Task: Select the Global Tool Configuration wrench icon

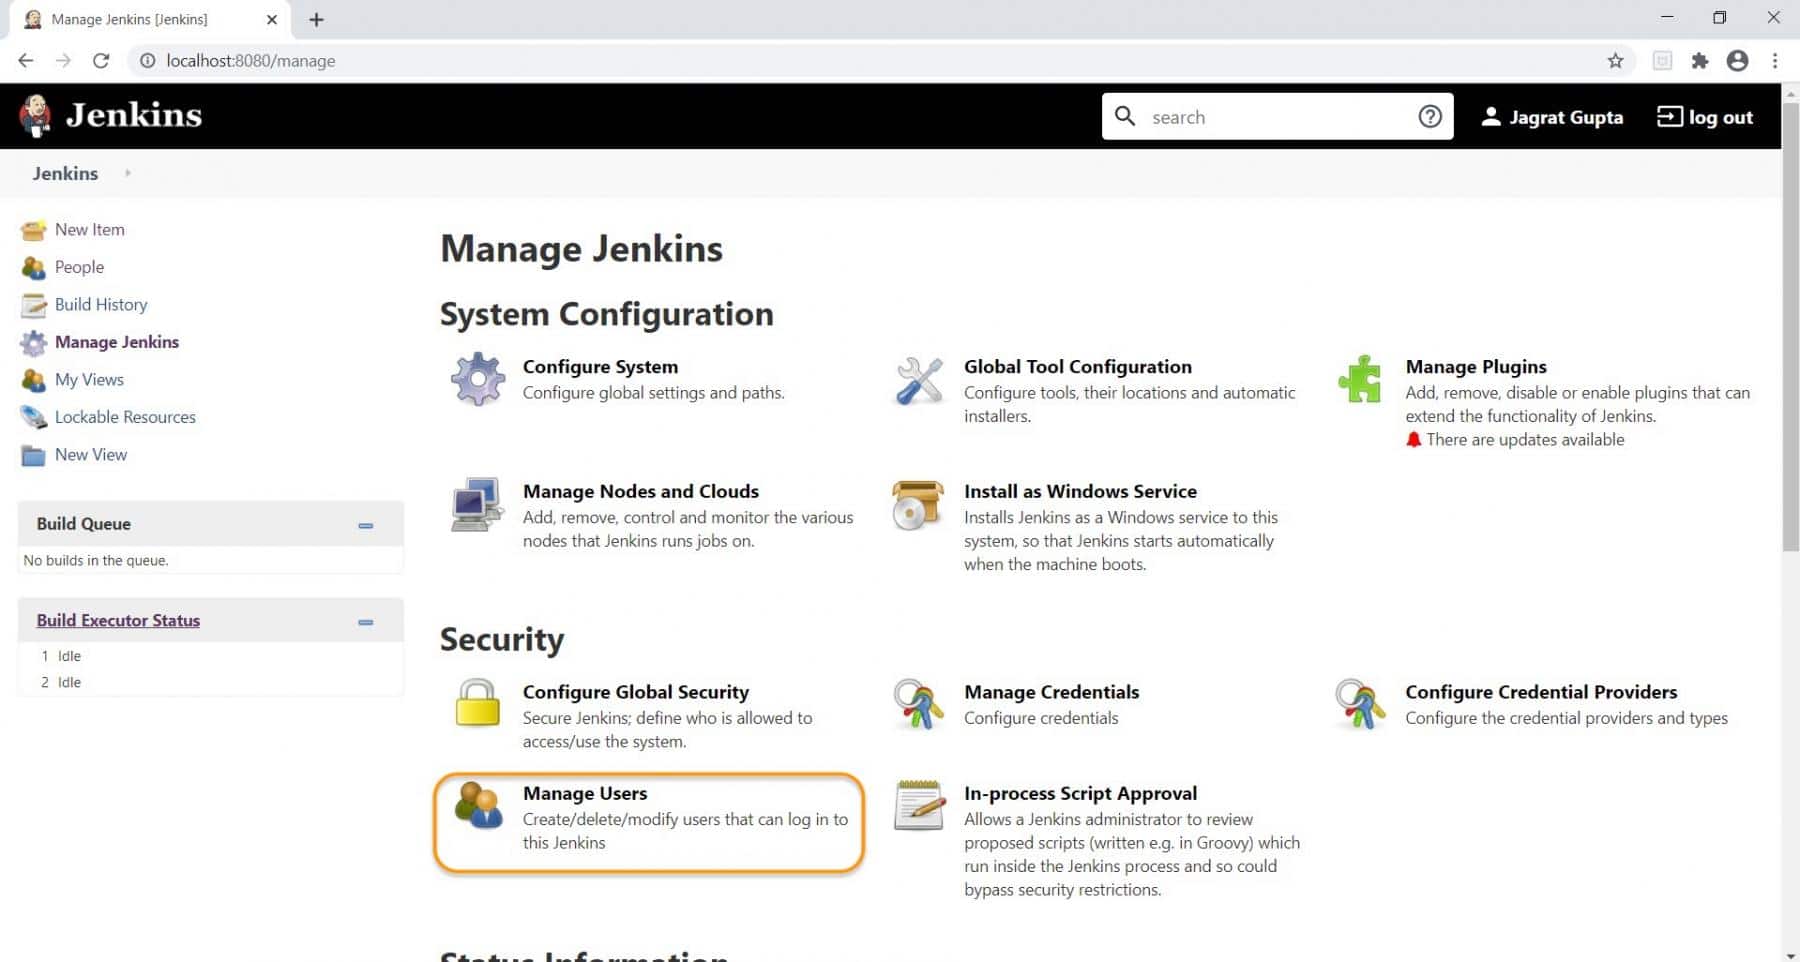Action: (918, 380)
